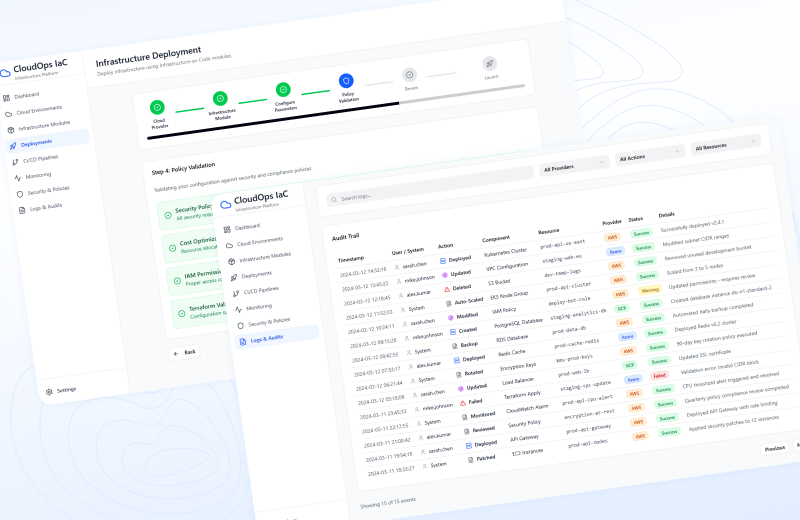Click the Search logs input field
Viewport: 800px width, 520px height.
[450, 198]
